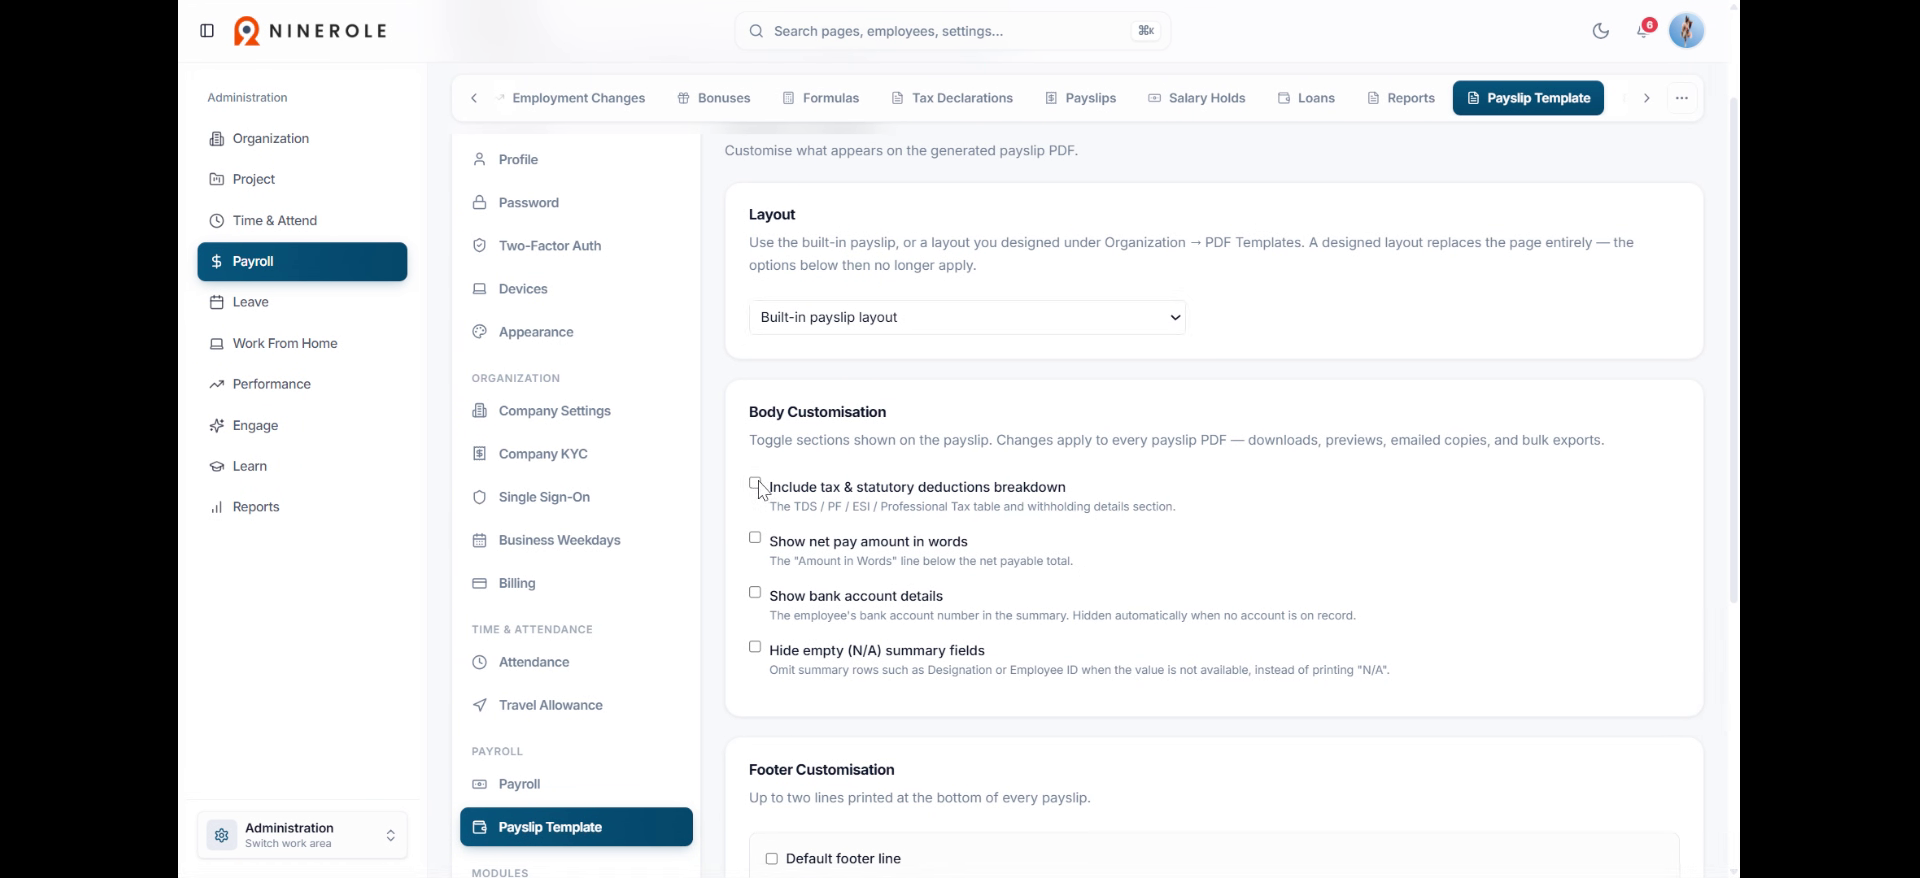The width and height of the screenshot is (1920, 878).
Task: Open the user profile avatar menu
Action: (1687, 31)
